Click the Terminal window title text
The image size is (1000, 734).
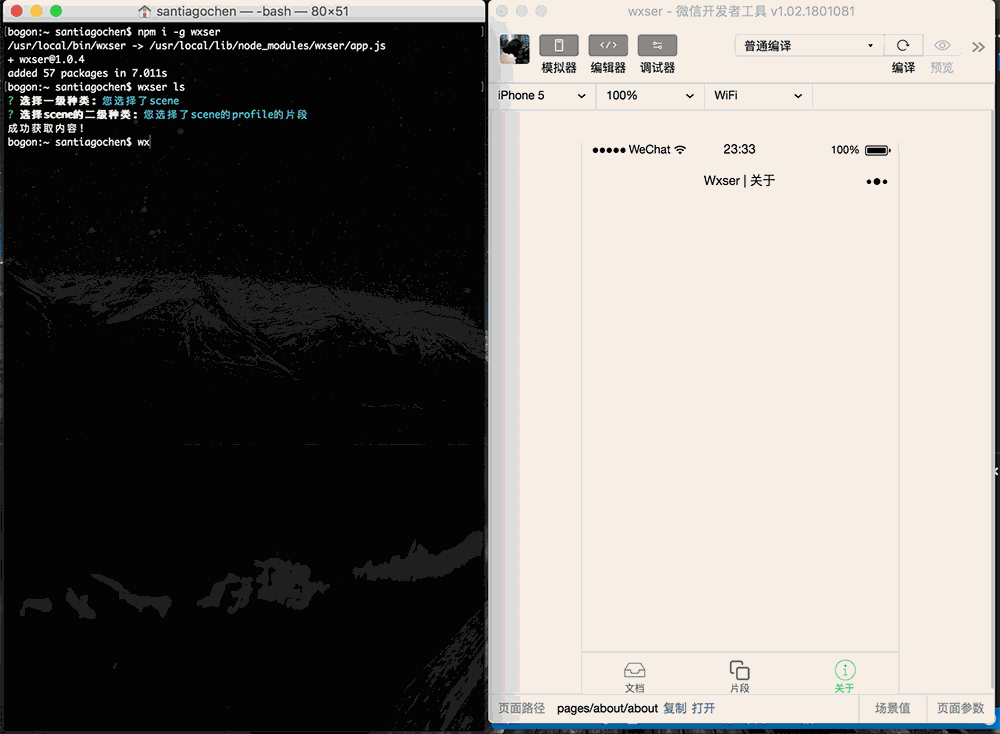[x=253, y=11]
